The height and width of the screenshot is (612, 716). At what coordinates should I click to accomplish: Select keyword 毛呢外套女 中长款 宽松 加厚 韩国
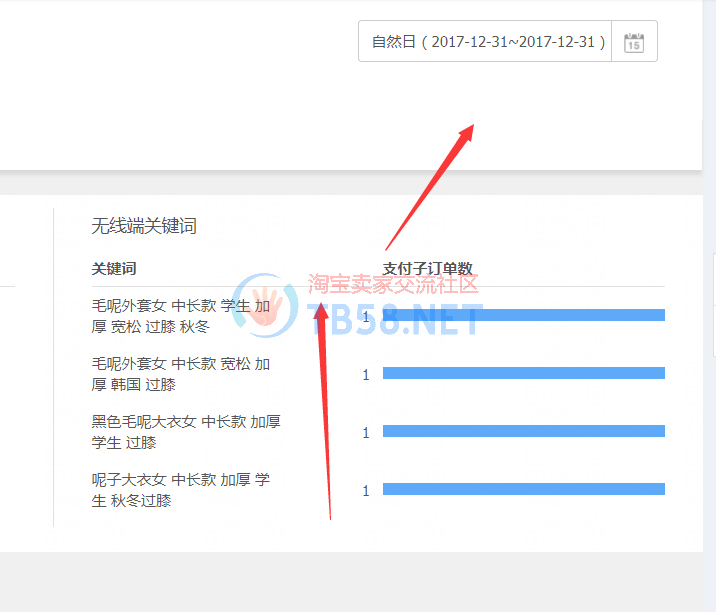[x=180, y=374]
